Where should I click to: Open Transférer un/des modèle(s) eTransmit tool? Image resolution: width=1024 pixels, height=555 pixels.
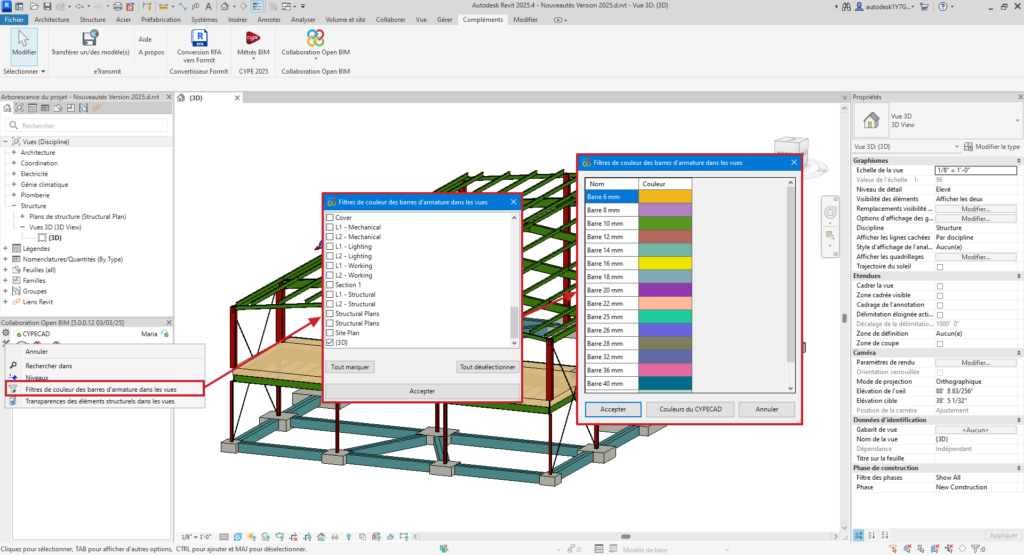(x=90, y=43)
